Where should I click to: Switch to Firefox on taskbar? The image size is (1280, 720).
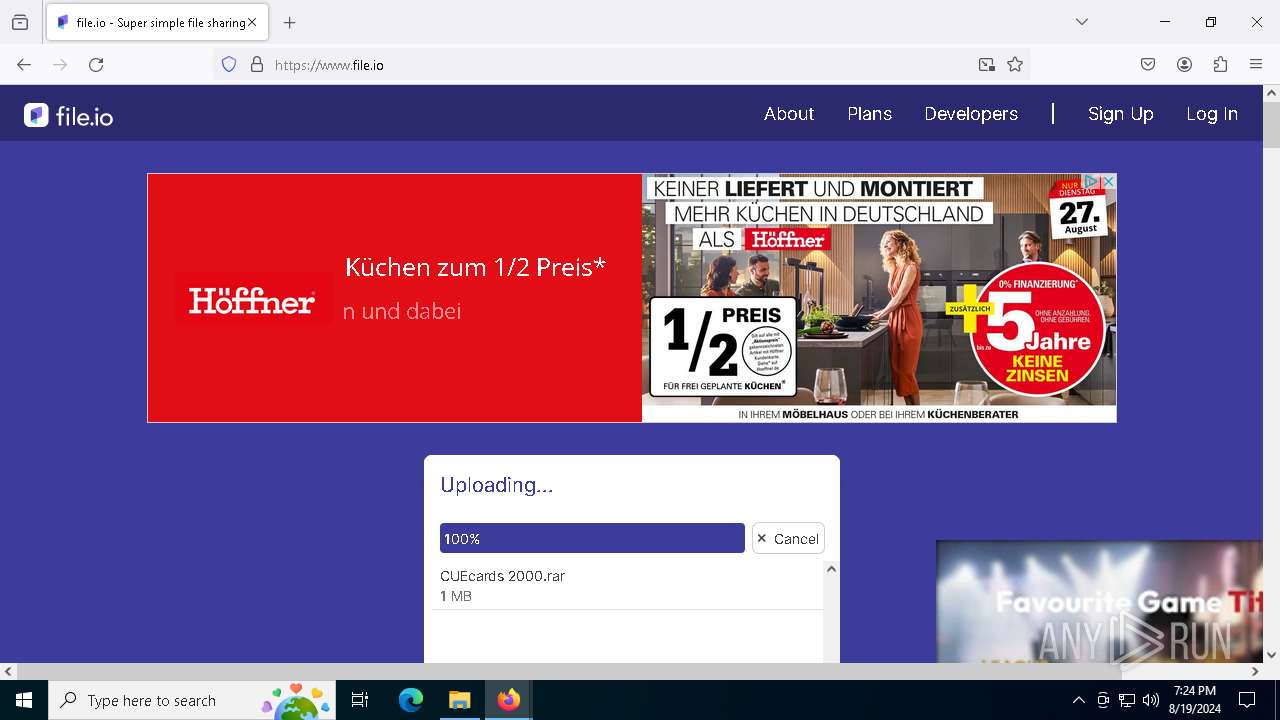pos(509,700)
